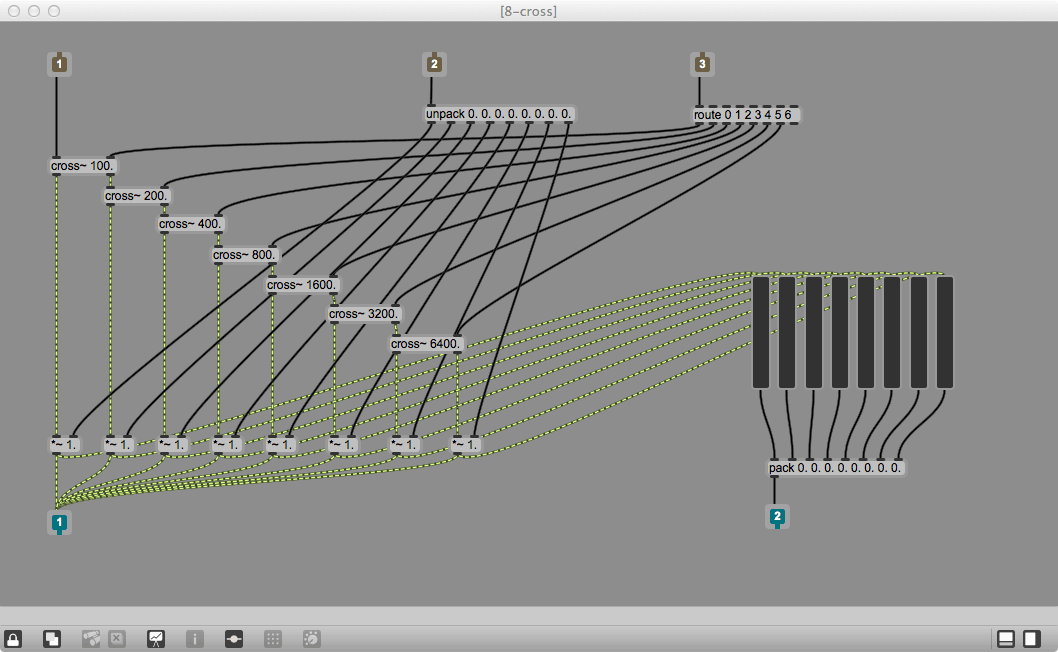Open a new patcher view
The image size is (1058, 652).
pos(52,639)
